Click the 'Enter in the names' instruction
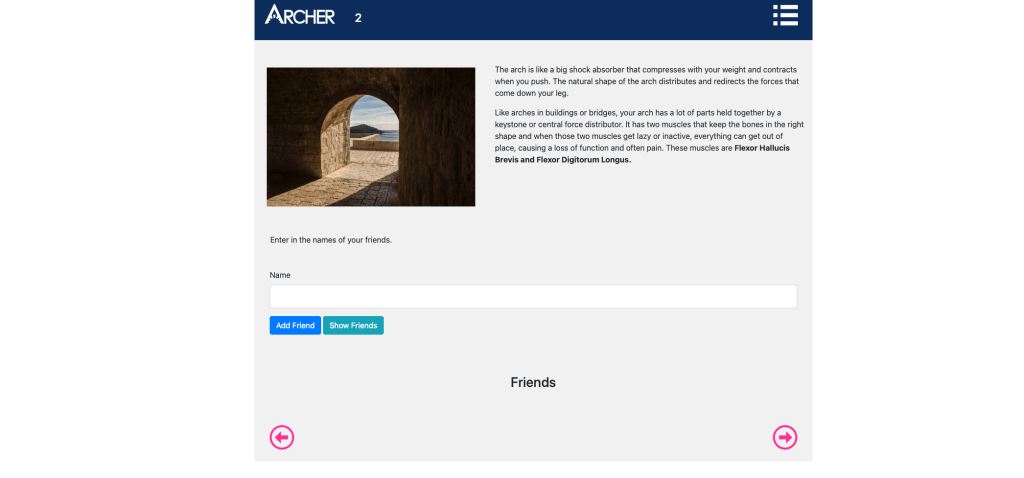Image resolution: width=1024 pixels, height=478 pixels. 331,240
